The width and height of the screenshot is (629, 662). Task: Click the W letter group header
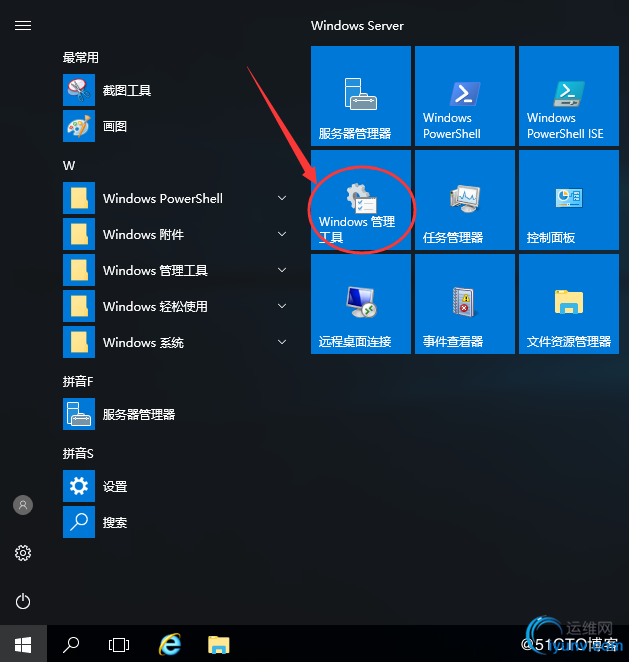tap(69, 166)
